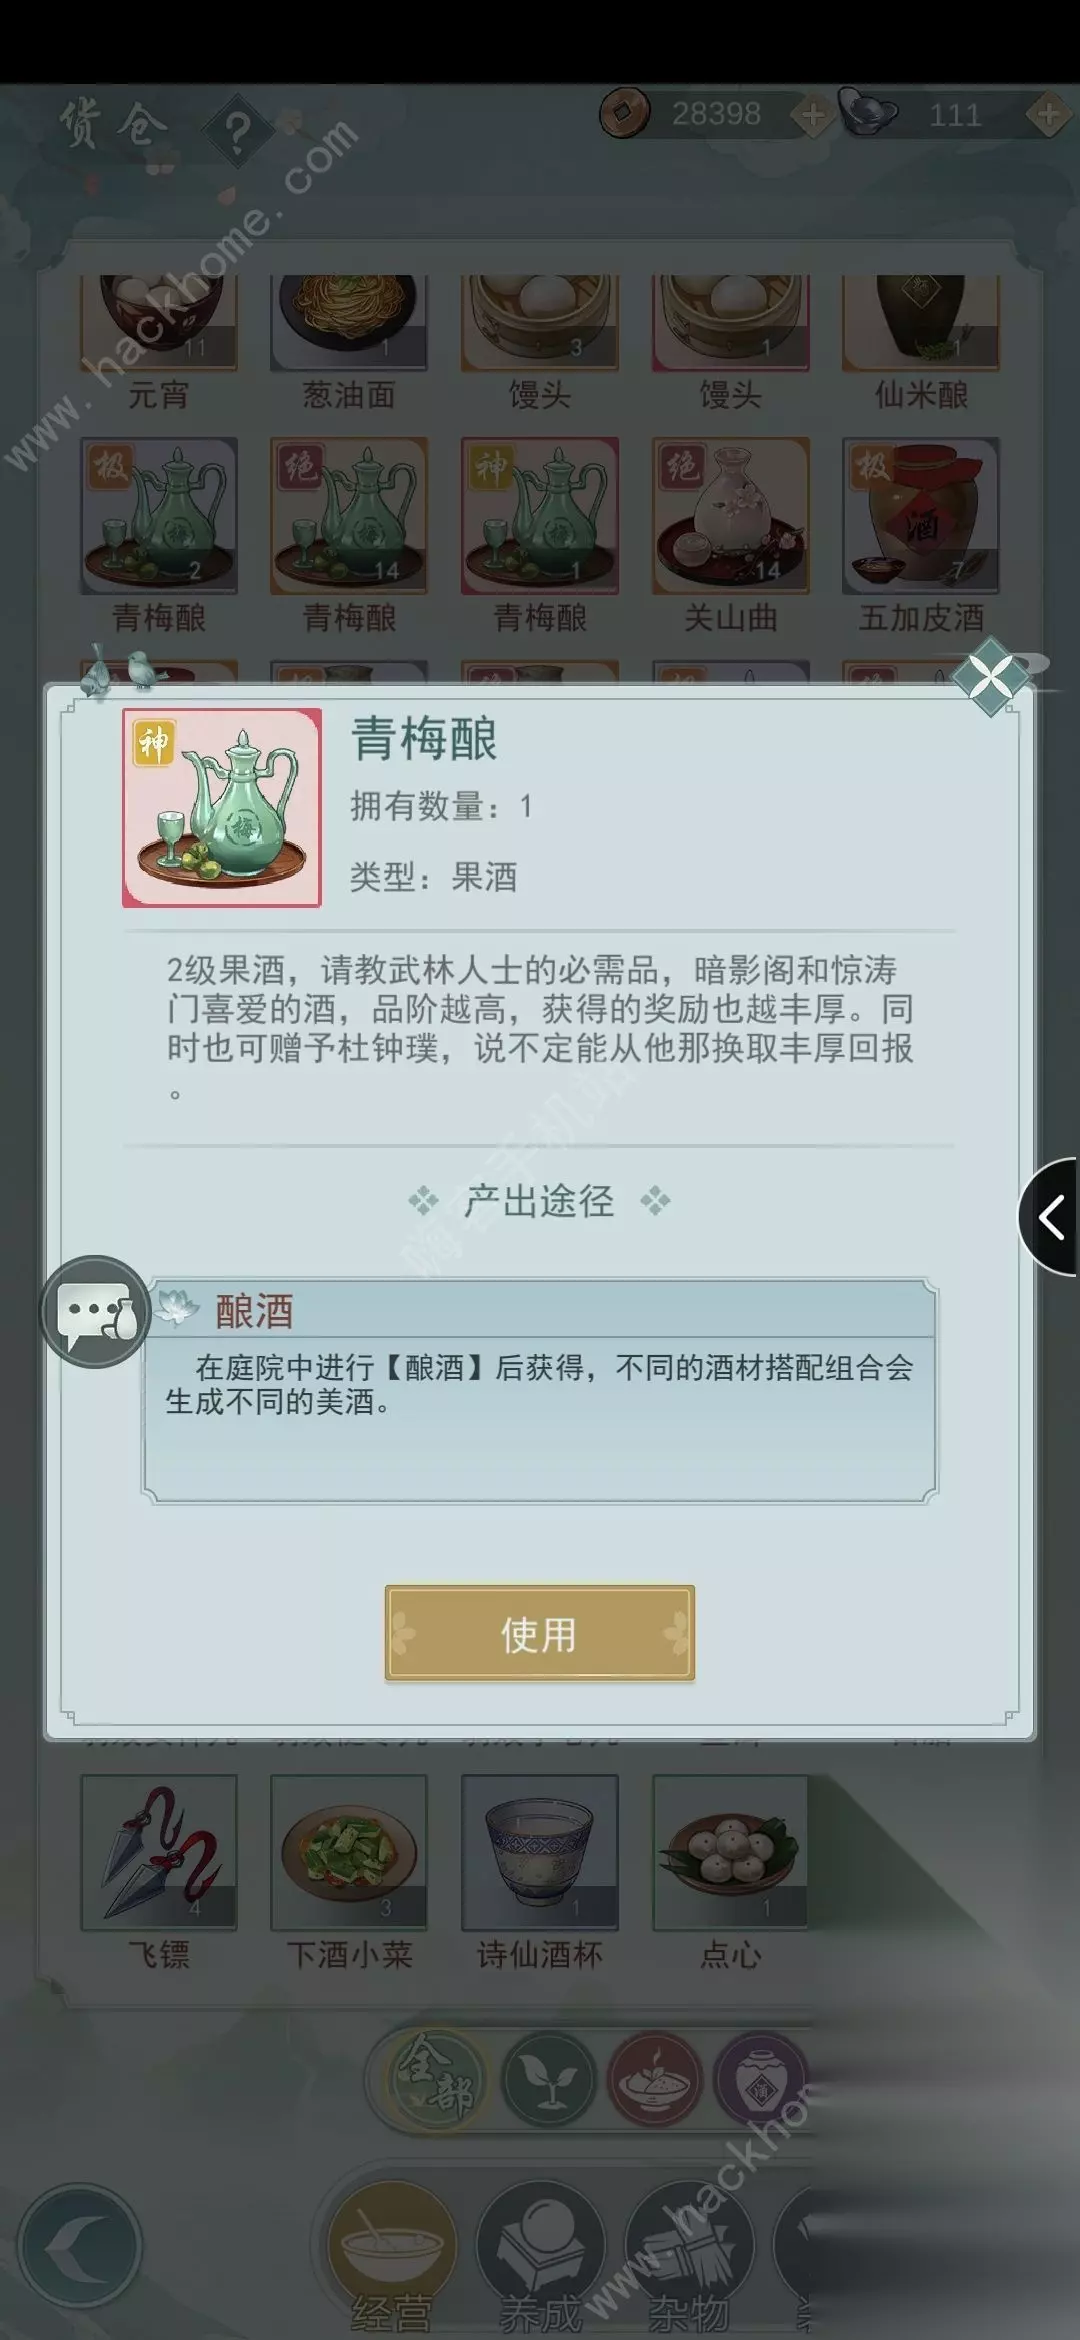Switch to the 杂物 tab
Viewport: 1080px width, 2340px height.
tap(688, 2262)
